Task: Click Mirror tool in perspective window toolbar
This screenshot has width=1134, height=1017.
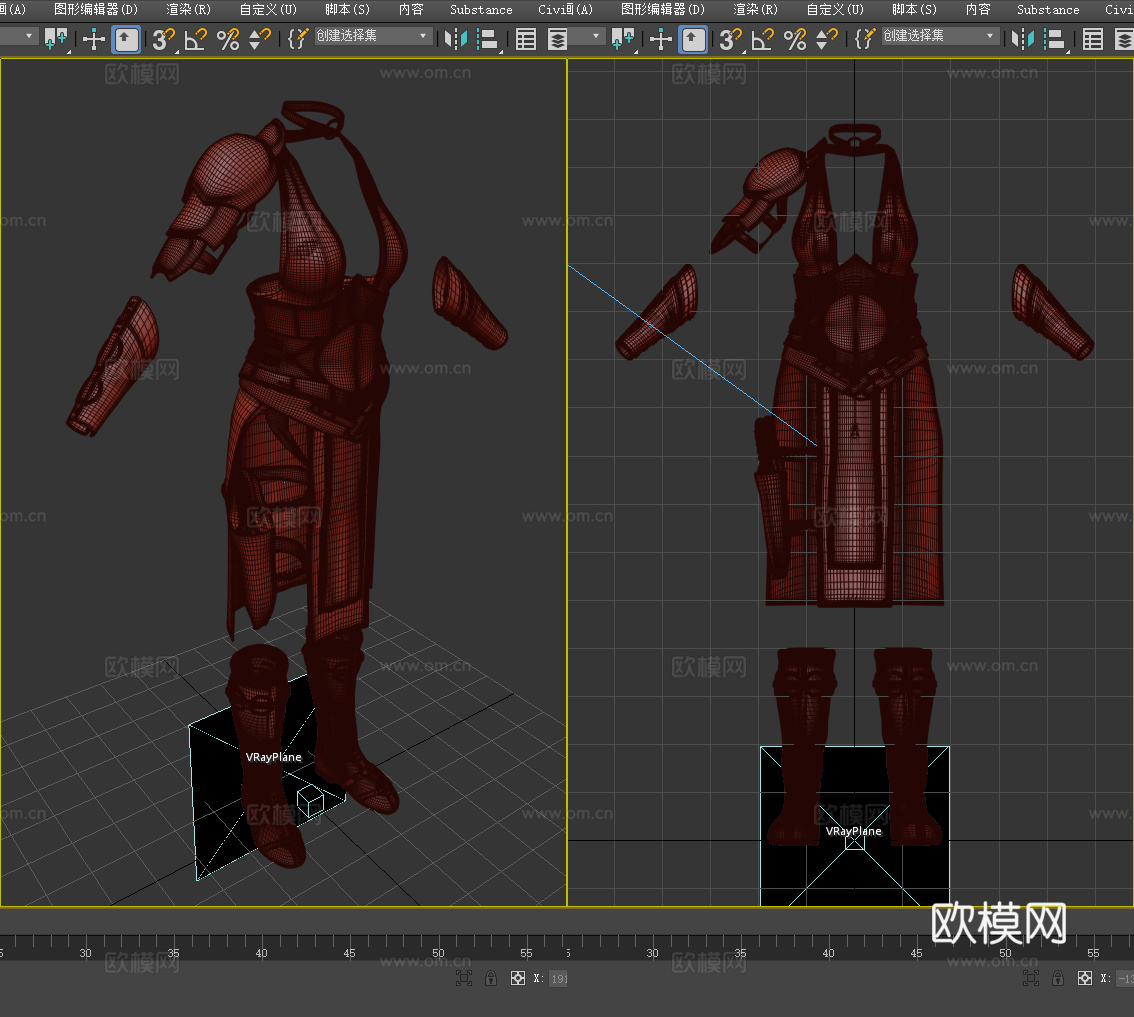Action: coord(456,39)
